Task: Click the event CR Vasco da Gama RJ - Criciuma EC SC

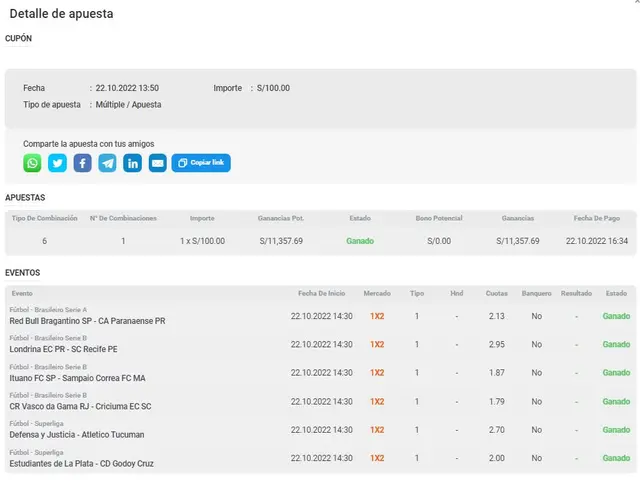Action: [80, 406]
